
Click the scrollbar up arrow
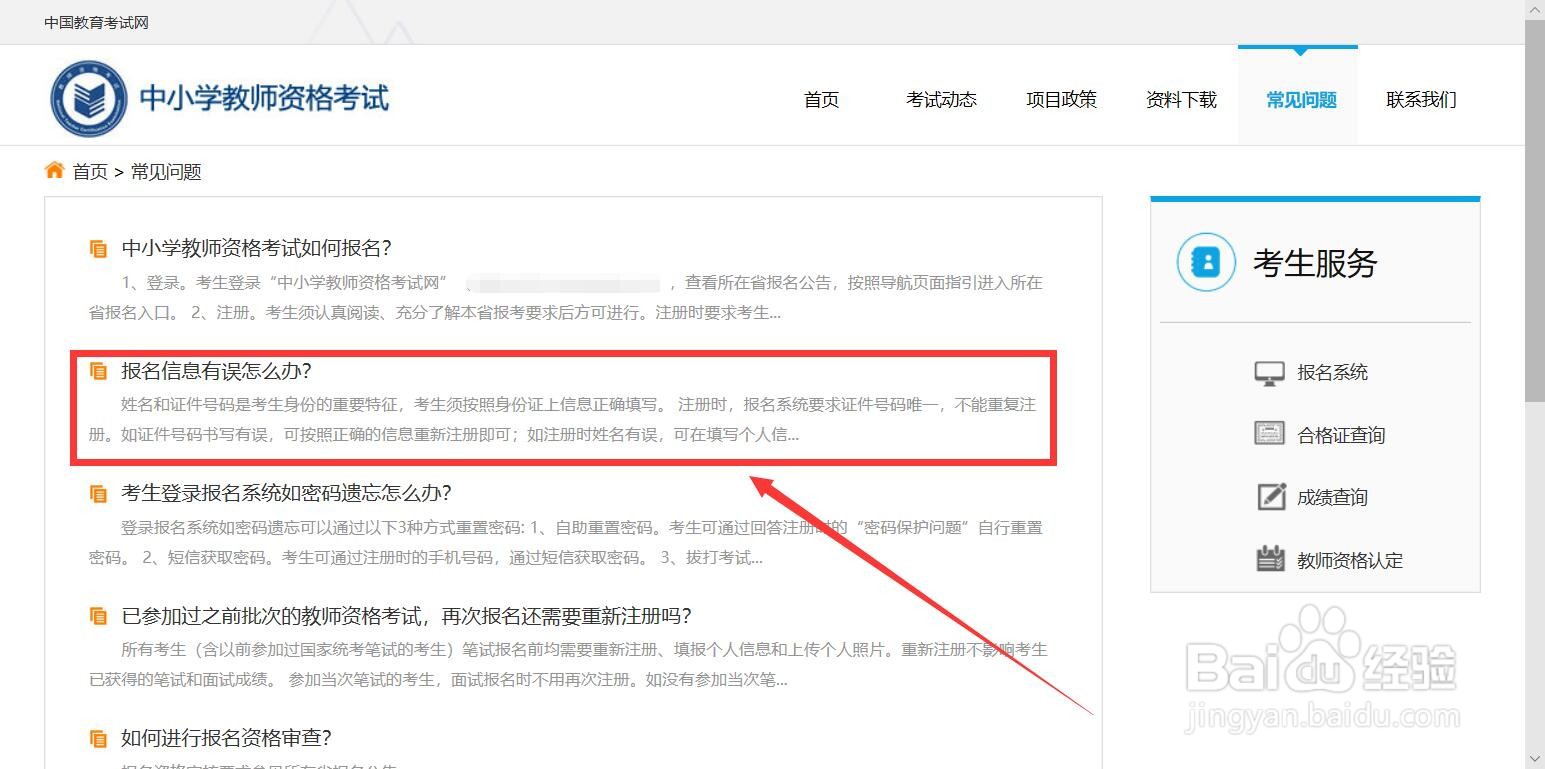point(1537,8)
